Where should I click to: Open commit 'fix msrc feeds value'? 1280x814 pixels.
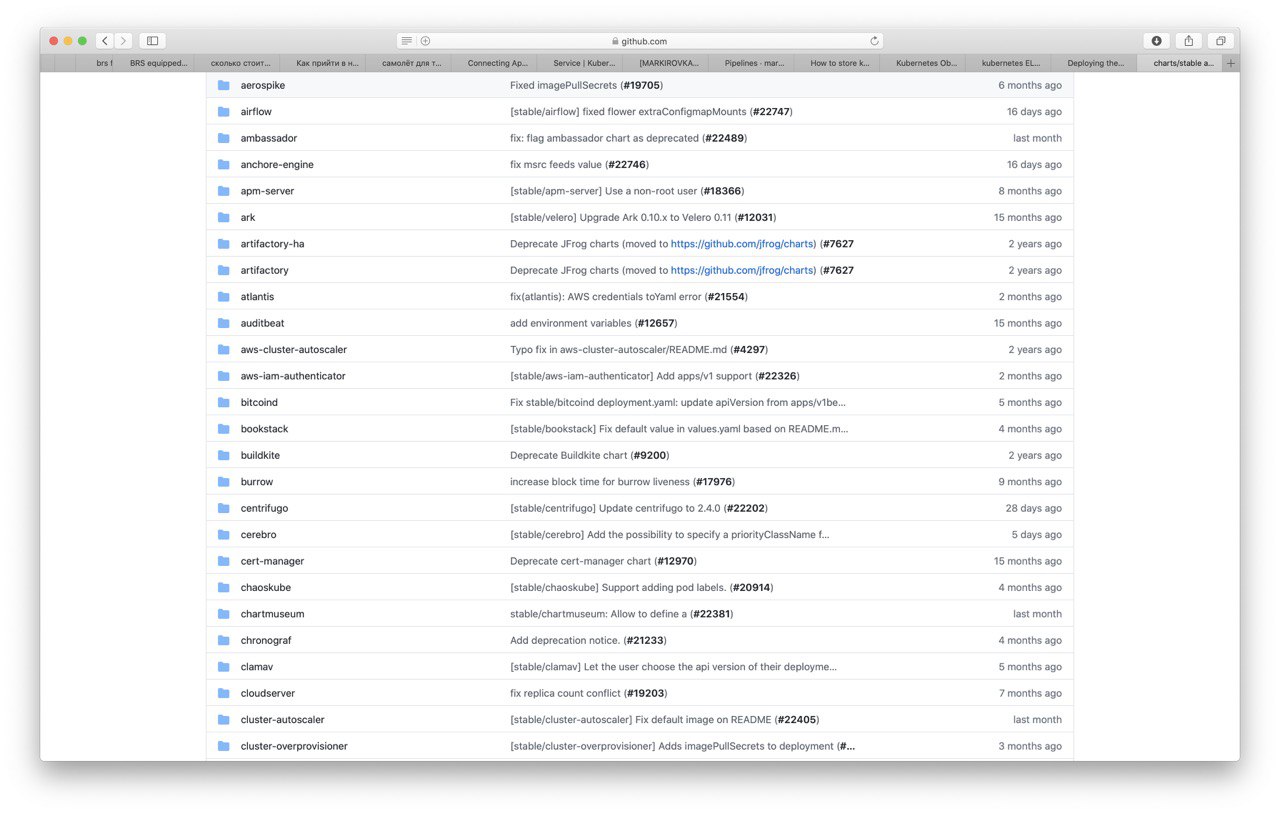[x=556, y=165]
